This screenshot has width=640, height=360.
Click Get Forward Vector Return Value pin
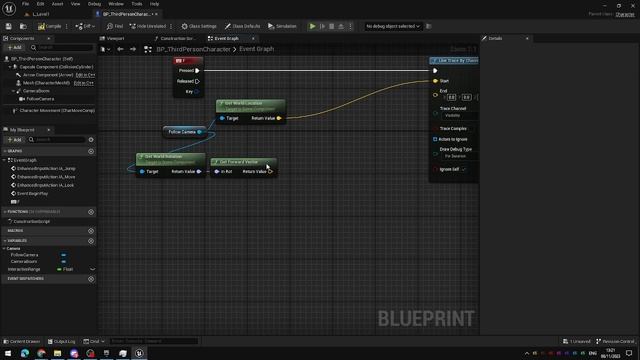click(270, 171)
